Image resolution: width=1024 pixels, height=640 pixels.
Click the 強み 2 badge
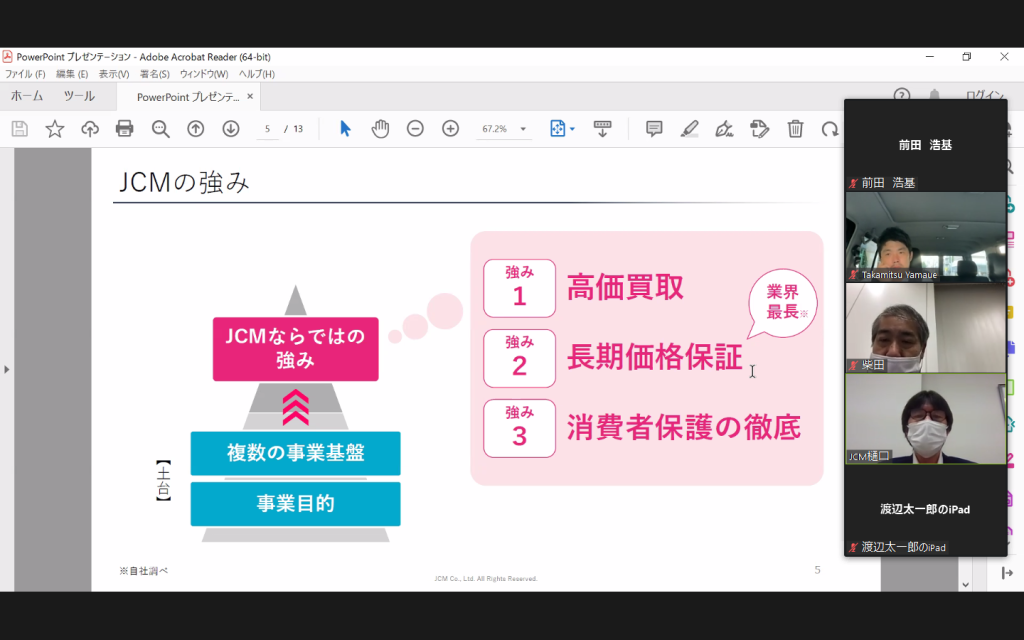point(519,358)
